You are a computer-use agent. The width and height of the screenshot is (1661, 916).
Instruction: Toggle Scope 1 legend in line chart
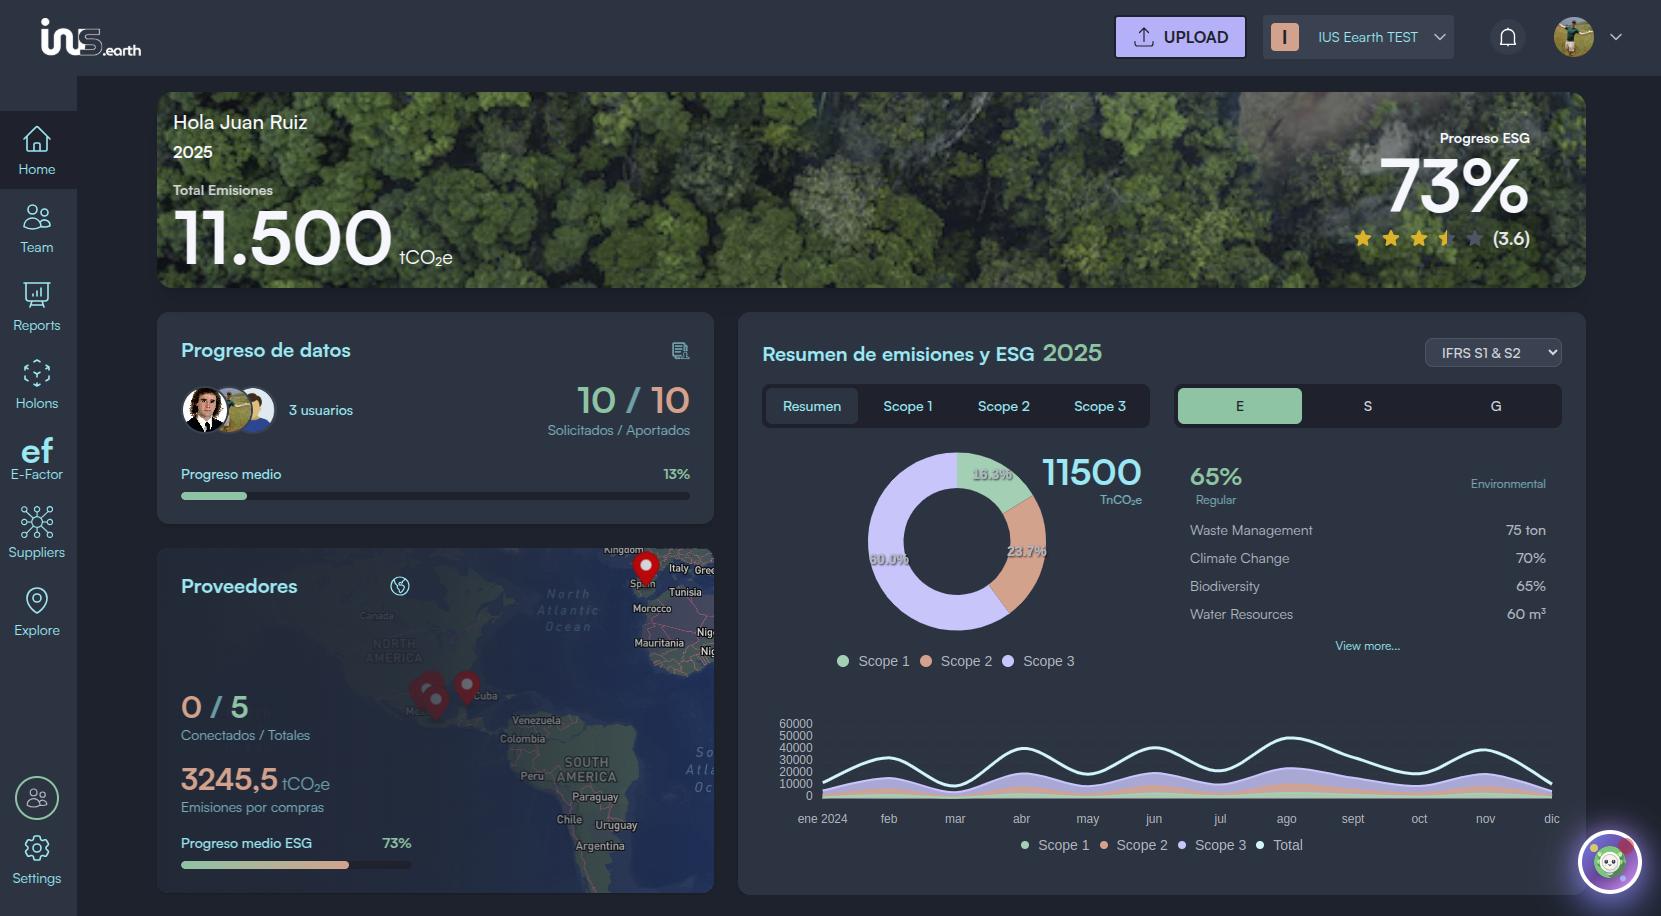[x=1055, y=845]
